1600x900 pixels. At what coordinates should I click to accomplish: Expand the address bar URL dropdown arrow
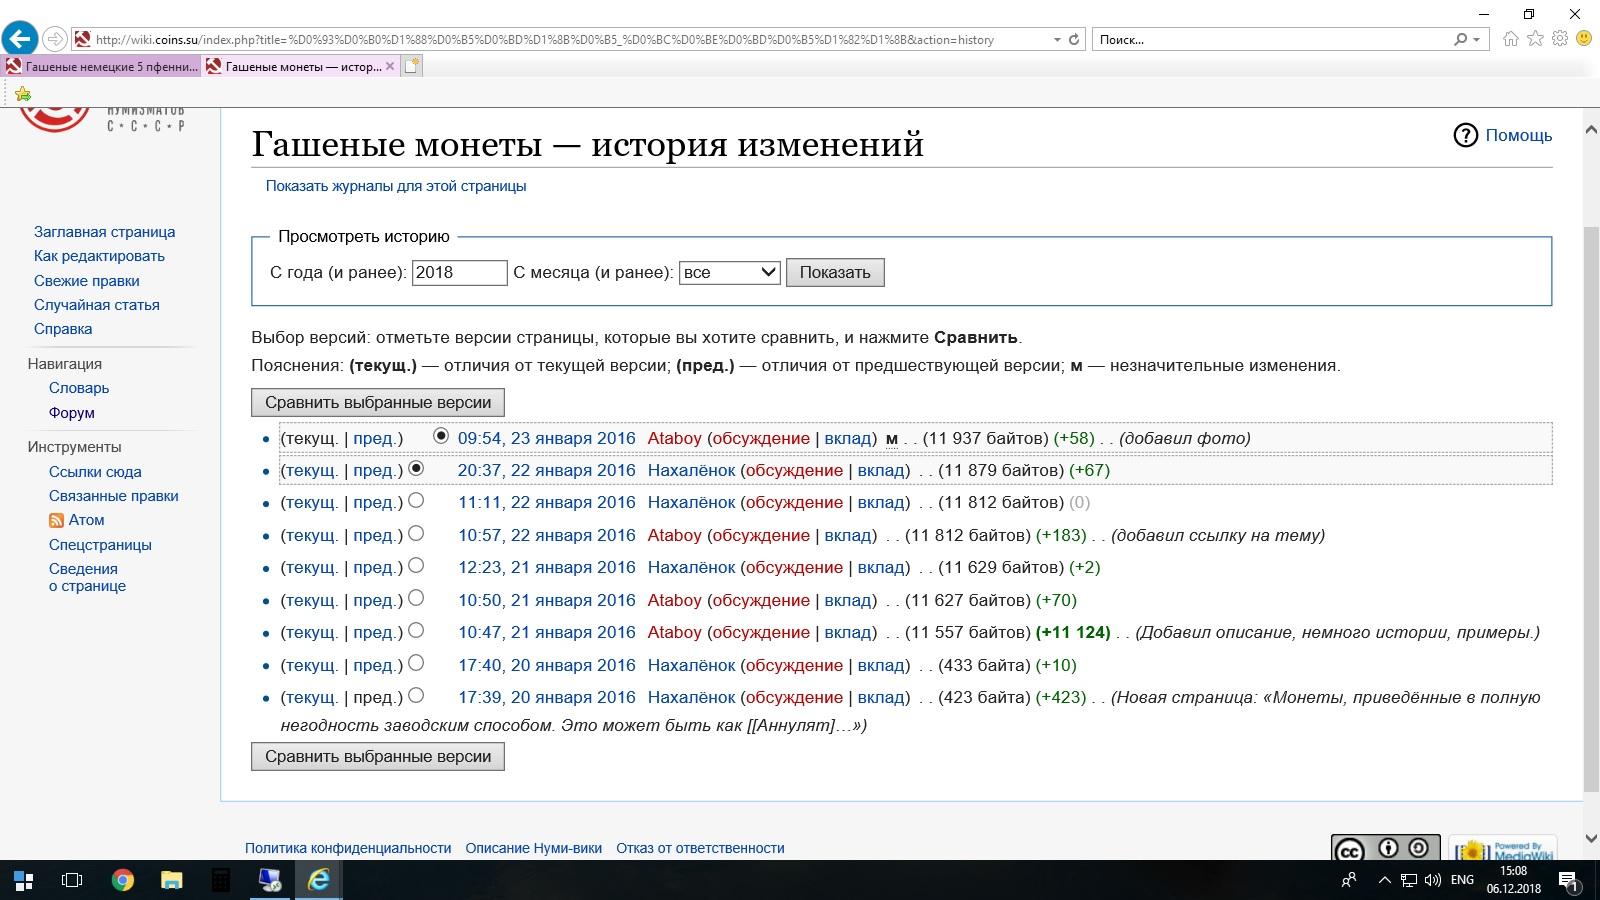pos(1057,40)
